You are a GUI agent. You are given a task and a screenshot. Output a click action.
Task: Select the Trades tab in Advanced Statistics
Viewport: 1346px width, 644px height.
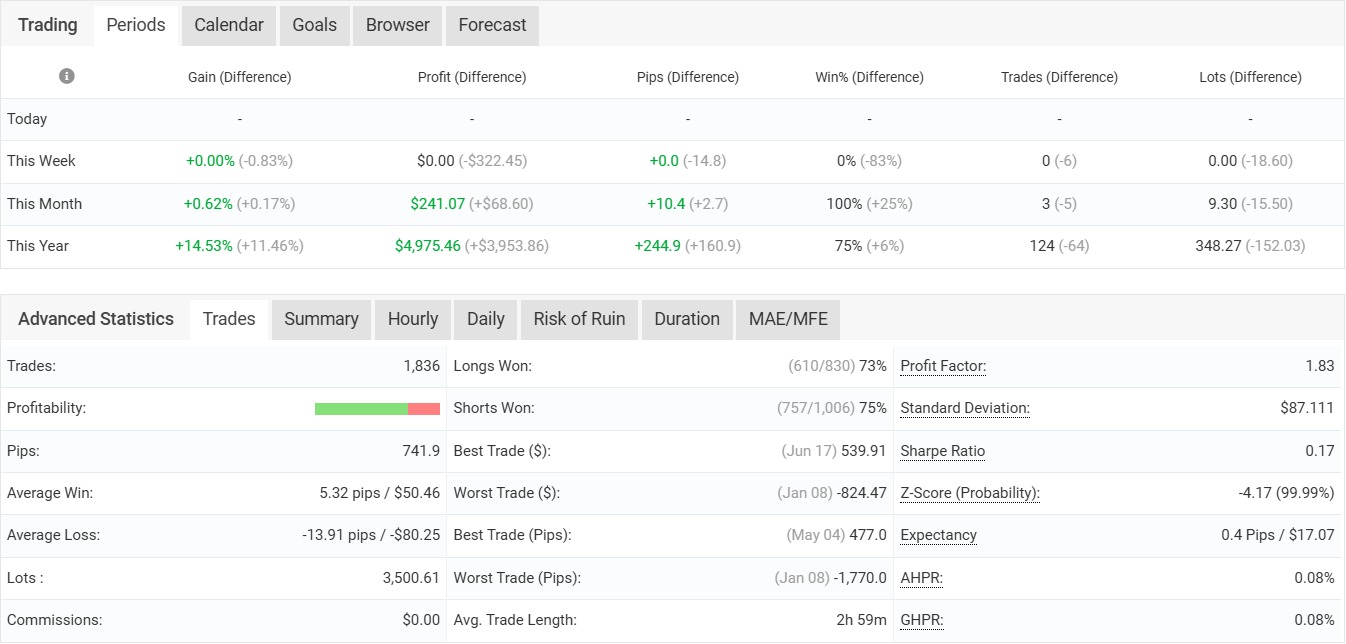(229, 319)
